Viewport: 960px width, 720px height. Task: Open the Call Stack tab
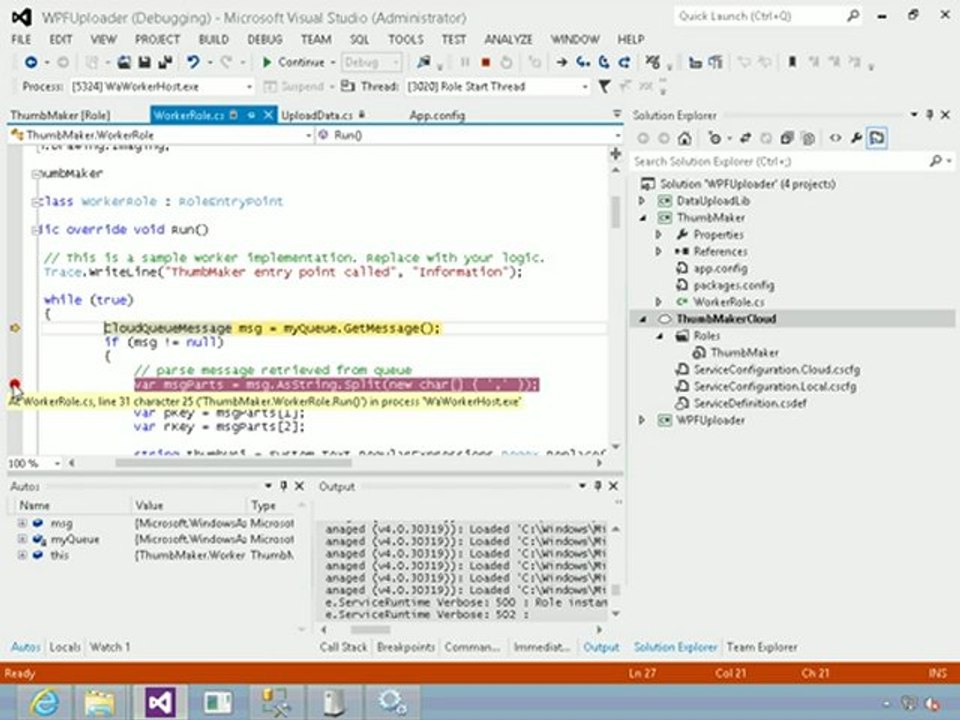tap(343, 647)
